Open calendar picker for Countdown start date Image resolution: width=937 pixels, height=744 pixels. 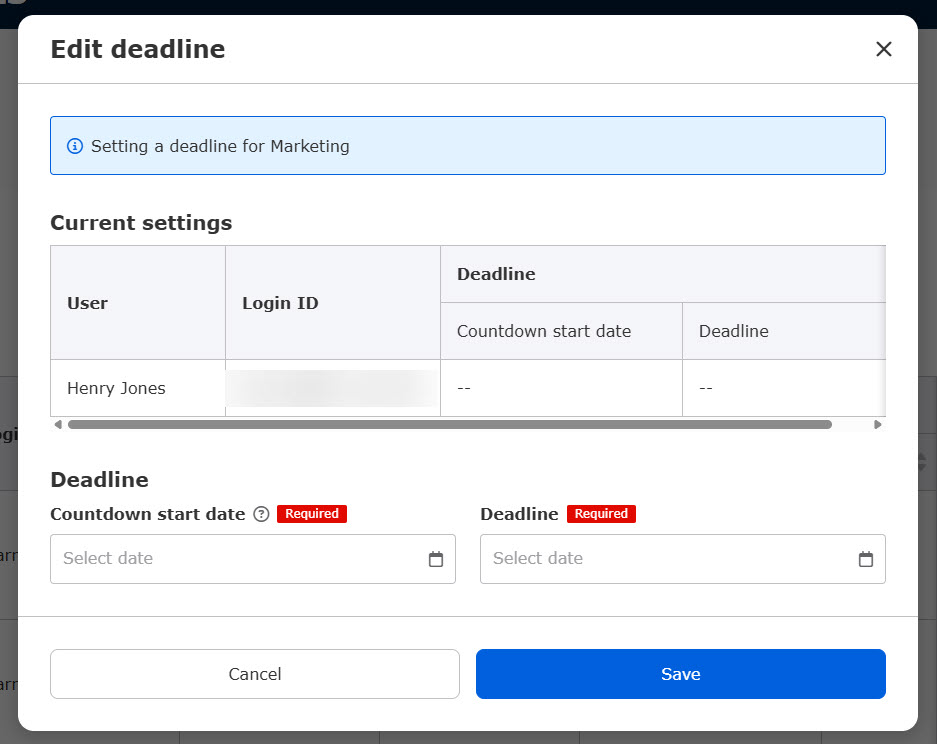tap(435, 559)
